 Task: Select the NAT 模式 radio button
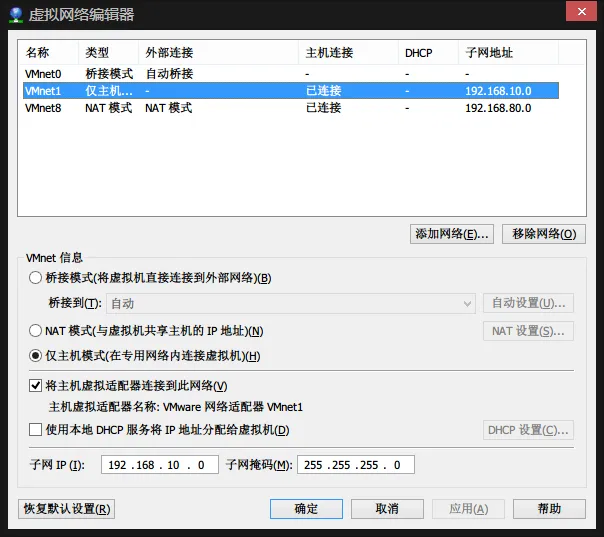[x=35, y=331]
